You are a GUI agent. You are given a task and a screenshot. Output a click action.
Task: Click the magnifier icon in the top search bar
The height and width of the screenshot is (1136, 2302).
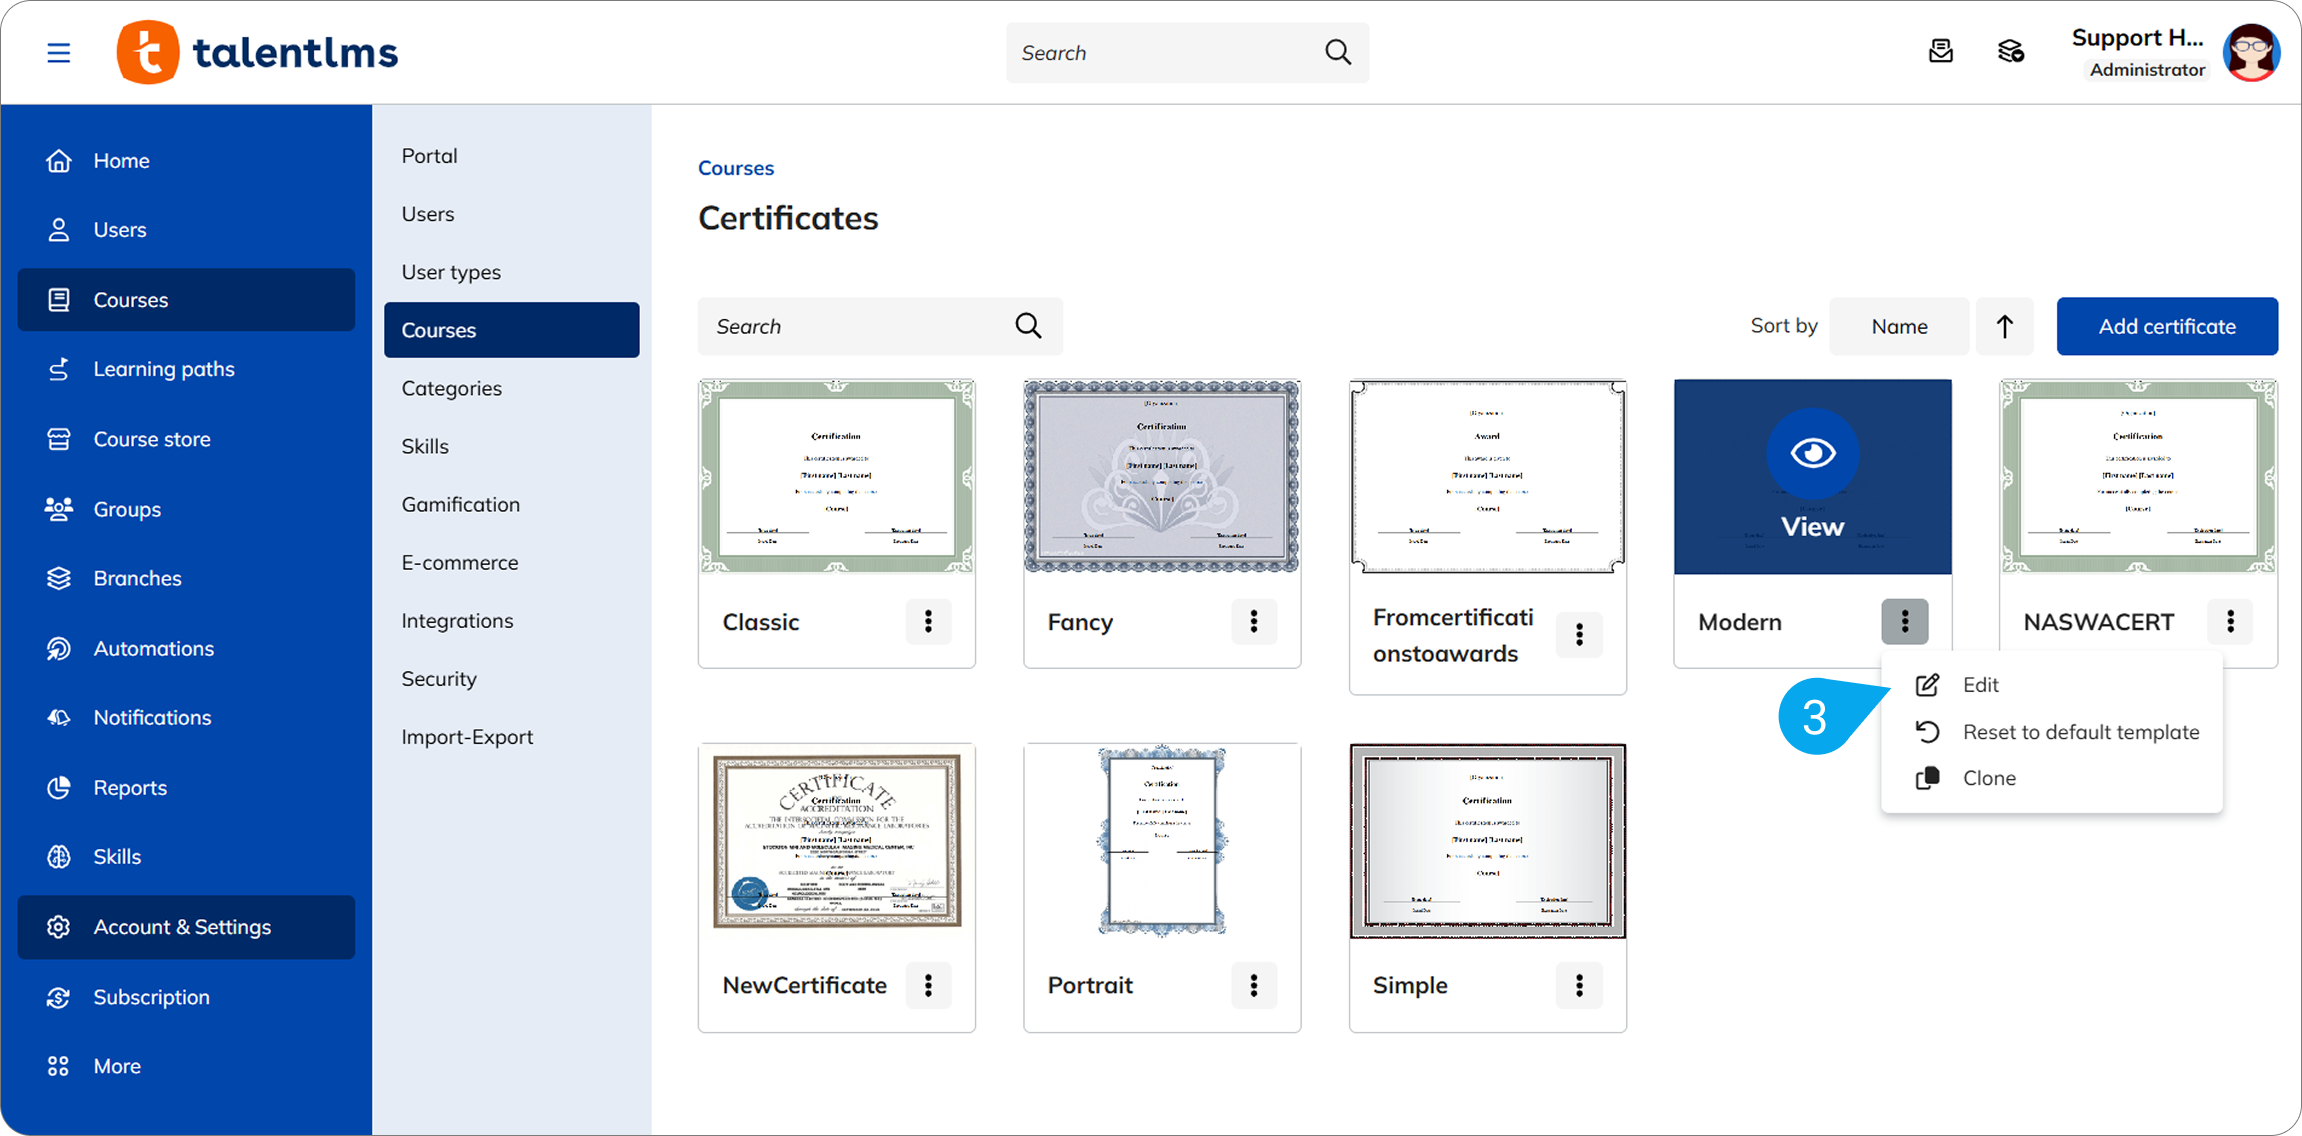1337,52
